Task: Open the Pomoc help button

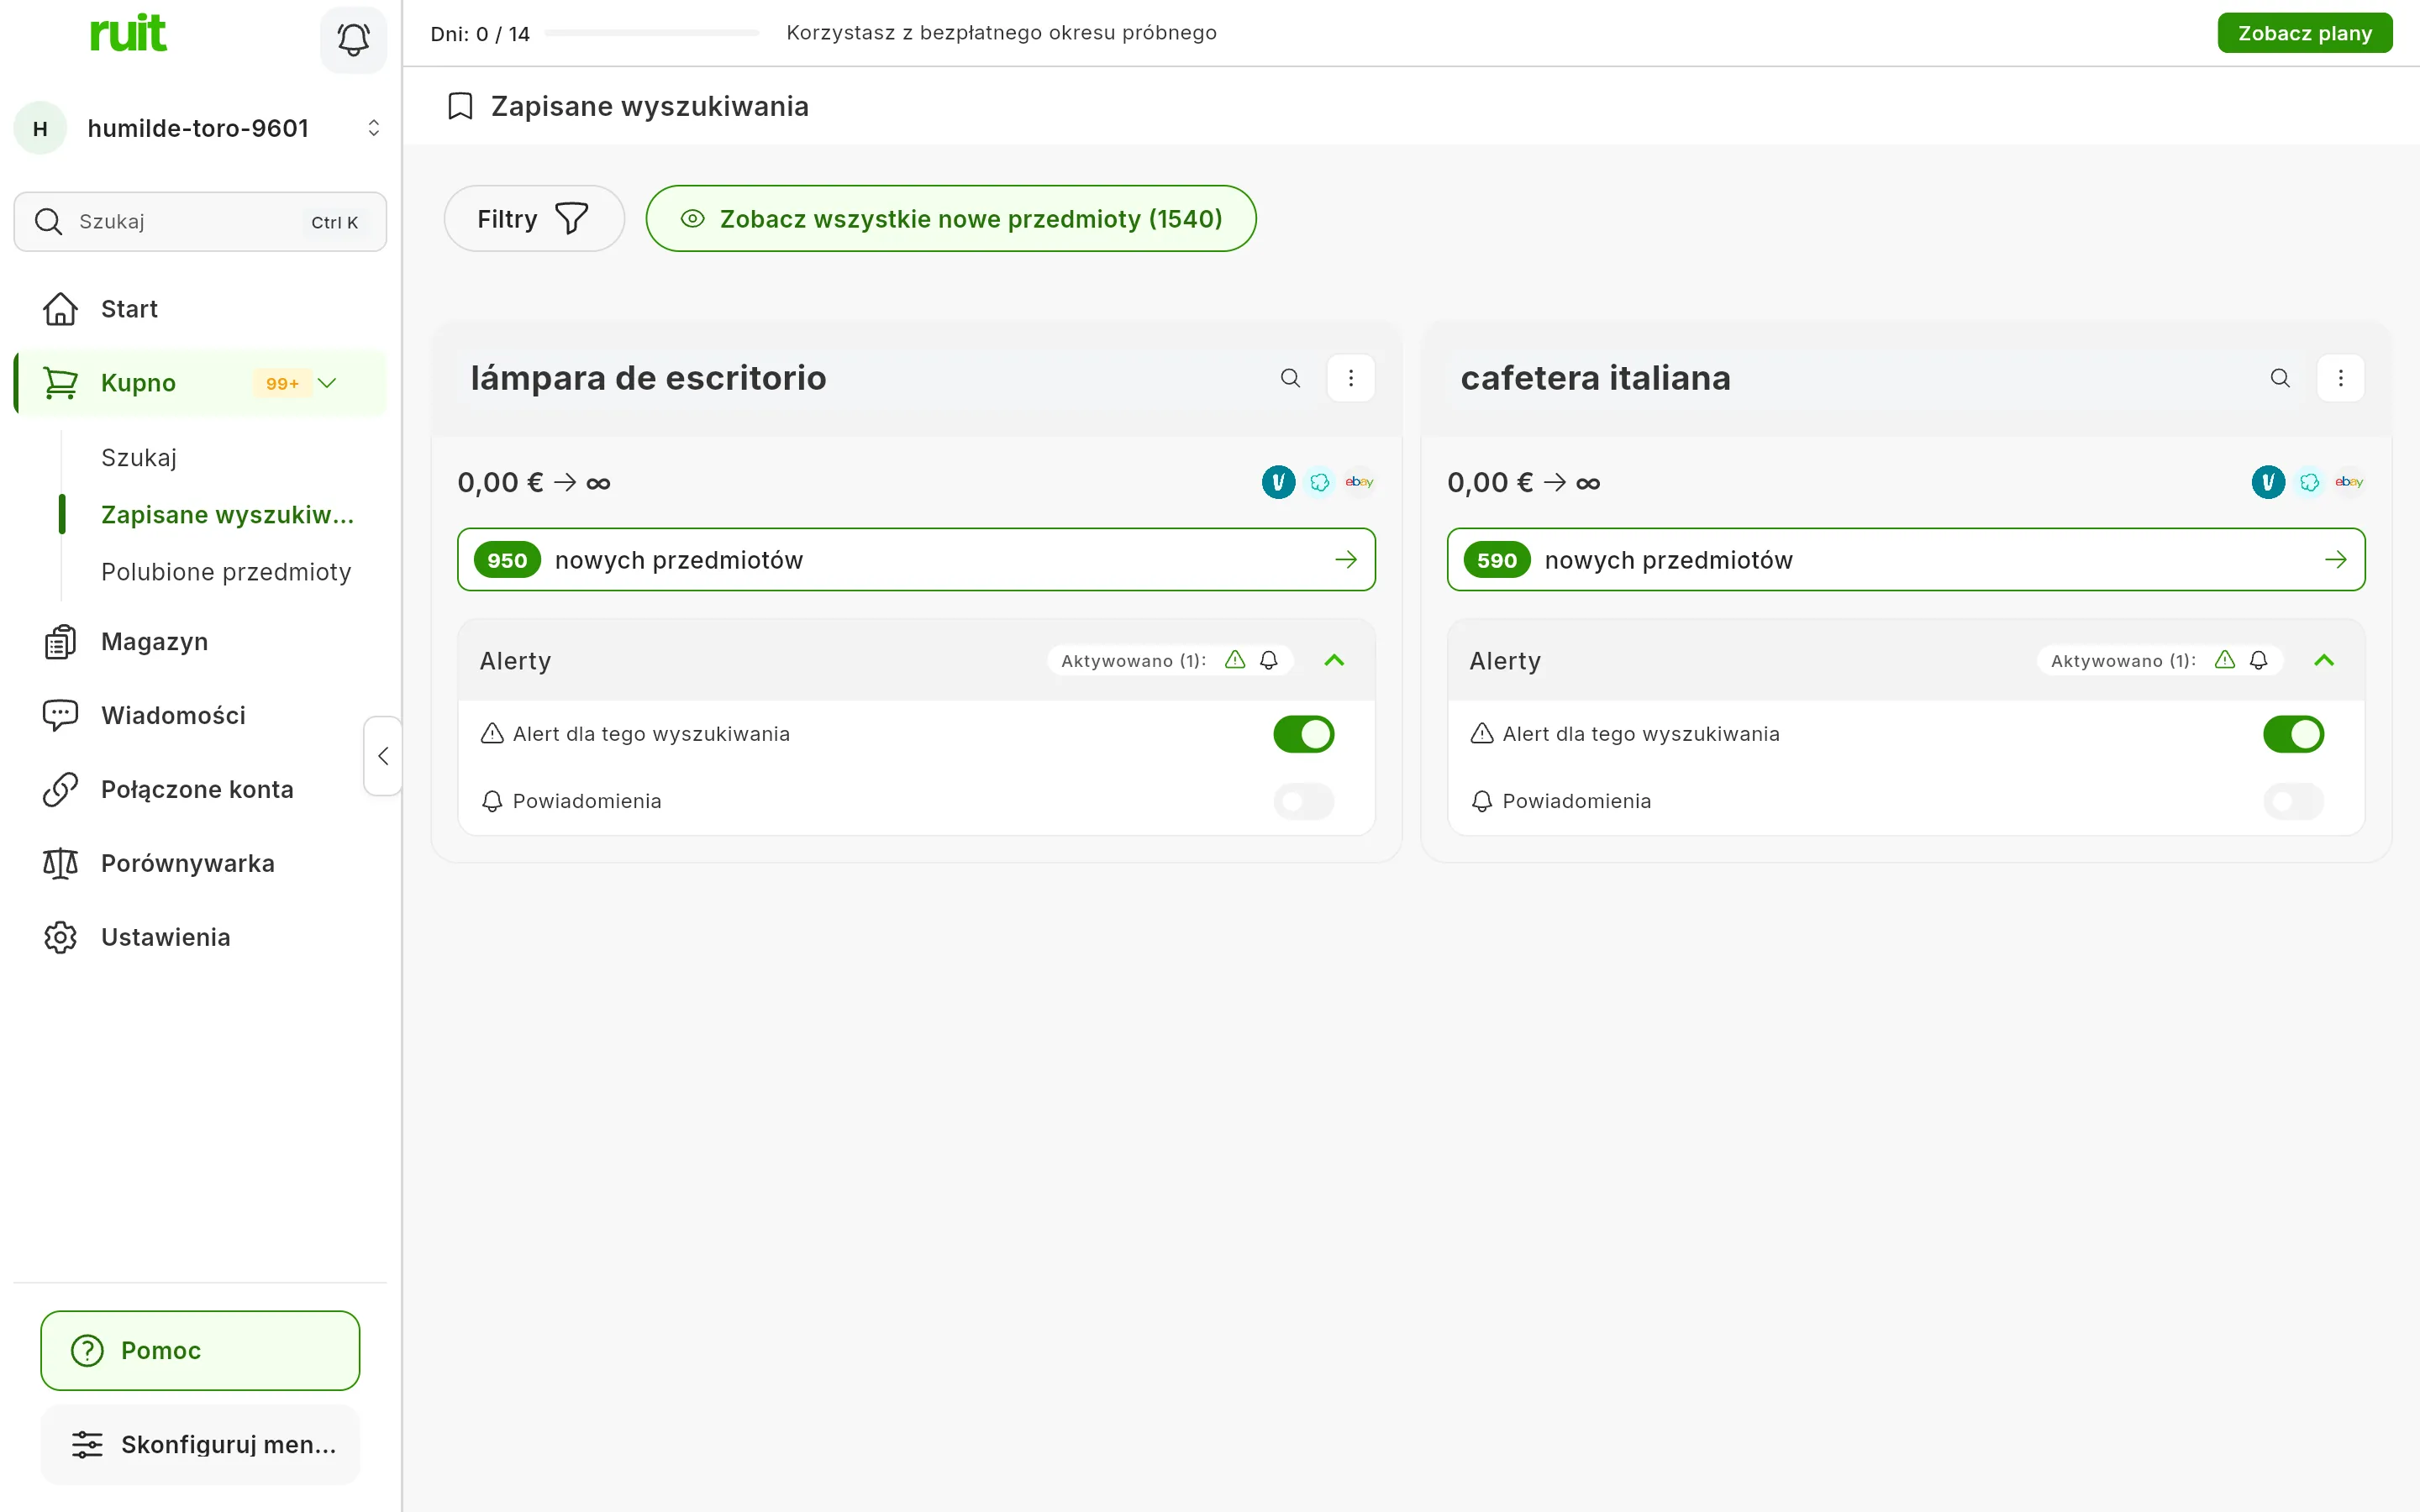Action: point(200,1350)
